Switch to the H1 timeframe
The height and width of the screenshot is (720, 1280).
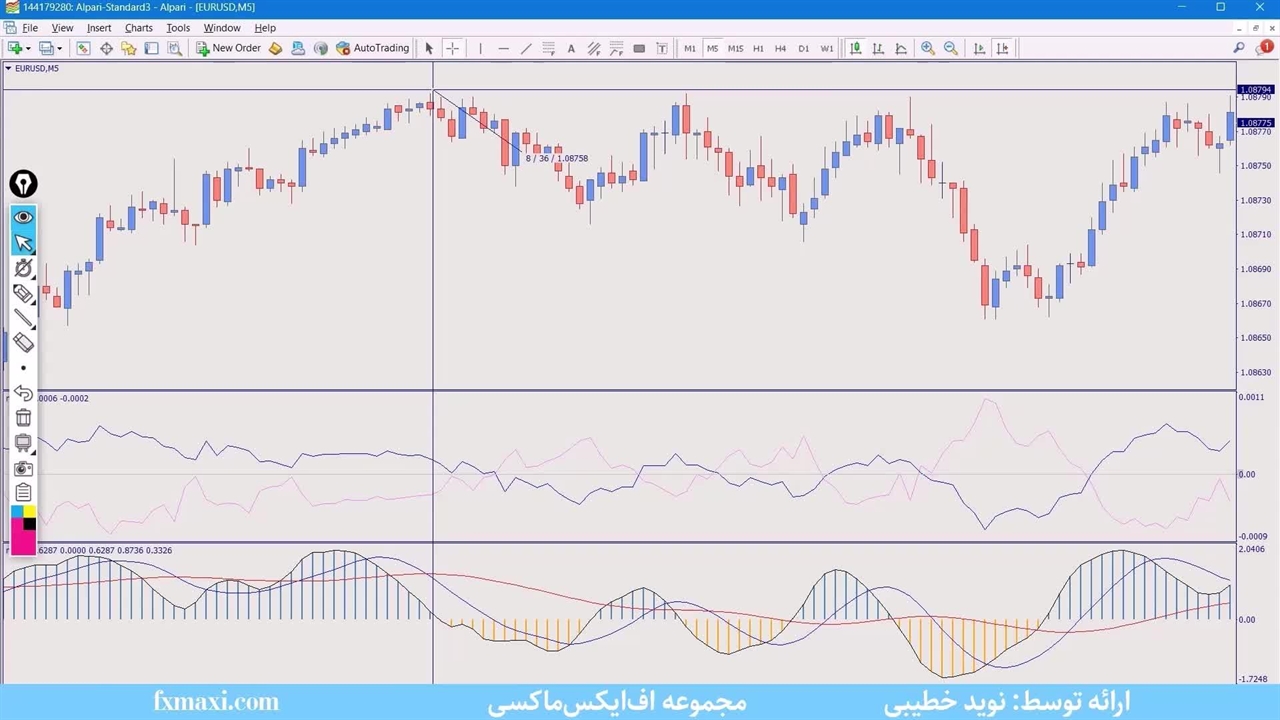tap(758, 48)
